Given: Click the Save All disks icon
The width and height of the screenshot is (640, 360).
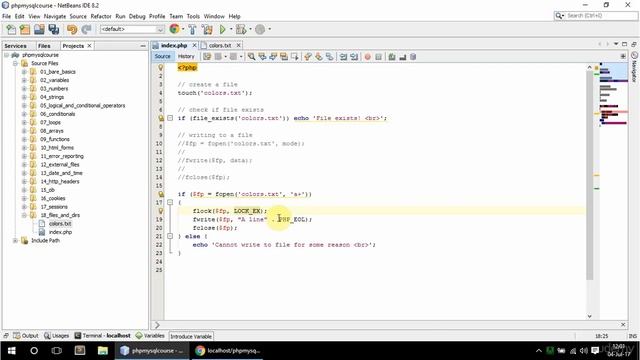Looking at the screenshot, I should 53,29.
